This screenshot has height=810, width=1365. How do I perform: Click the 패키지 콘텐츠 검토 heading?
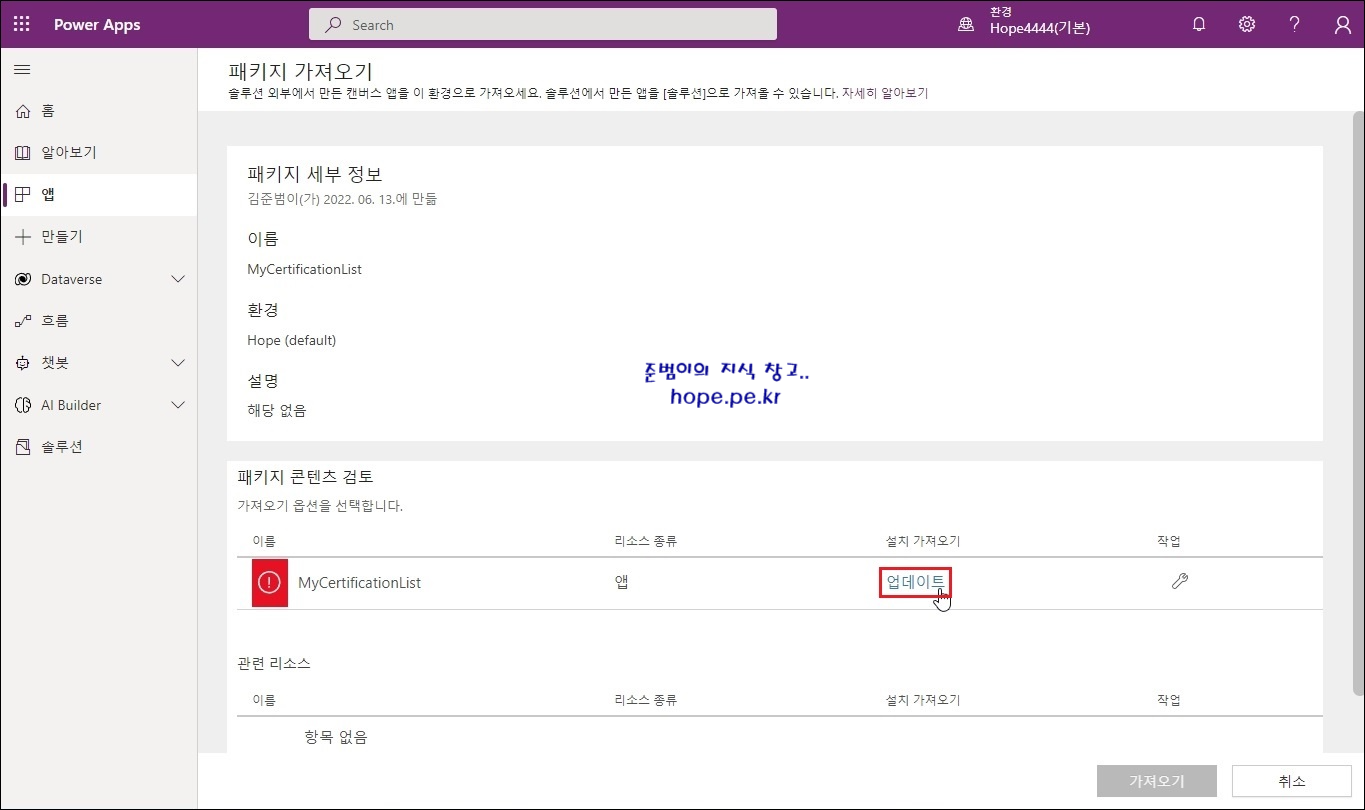pos(305,477)
